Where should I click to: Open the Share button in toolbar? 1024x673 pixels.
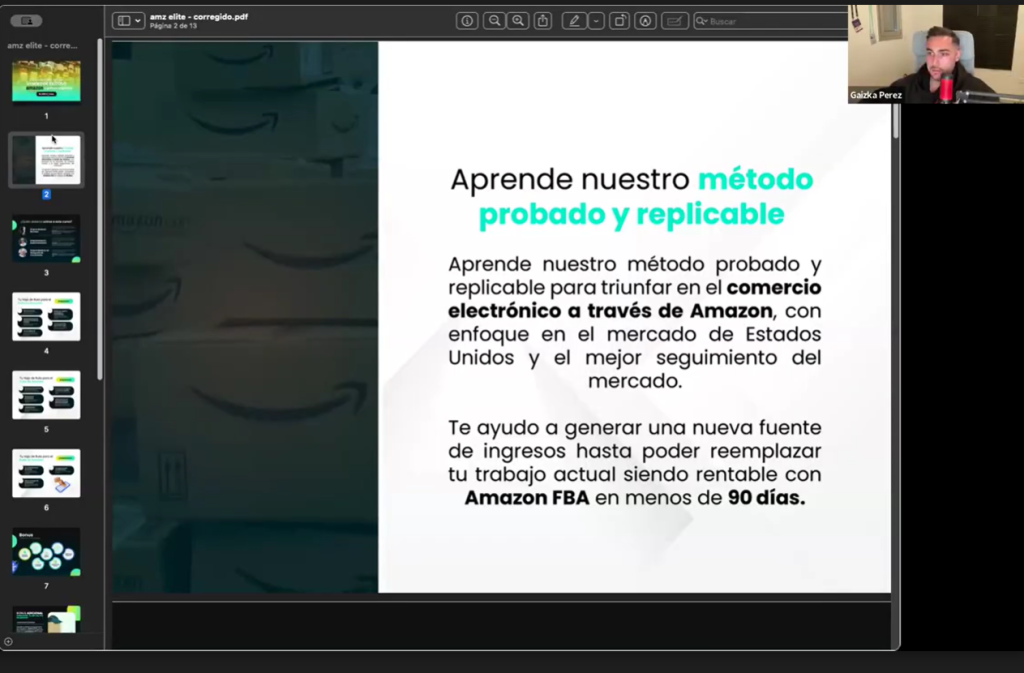point(543,20)
